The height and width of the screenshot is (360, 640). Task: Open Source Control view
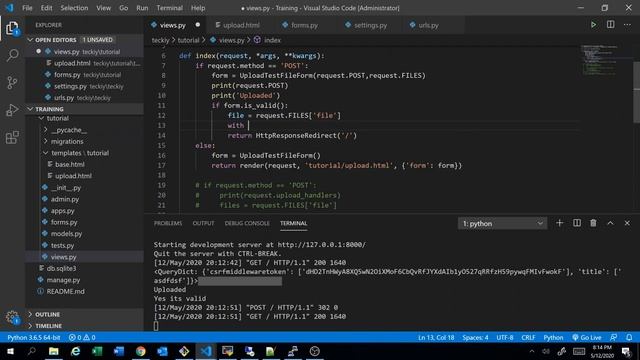[12, 82]
